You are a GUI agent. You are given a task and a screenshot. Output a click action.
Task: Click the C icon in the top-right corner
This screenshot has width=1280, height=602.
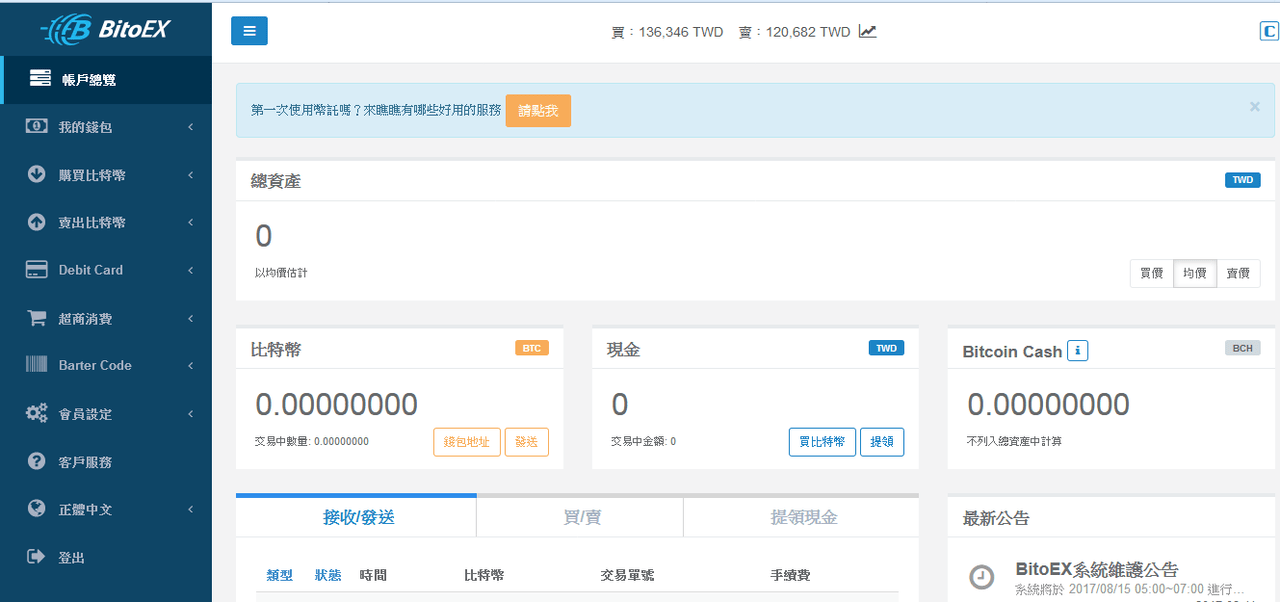[x=1269, y=31]
